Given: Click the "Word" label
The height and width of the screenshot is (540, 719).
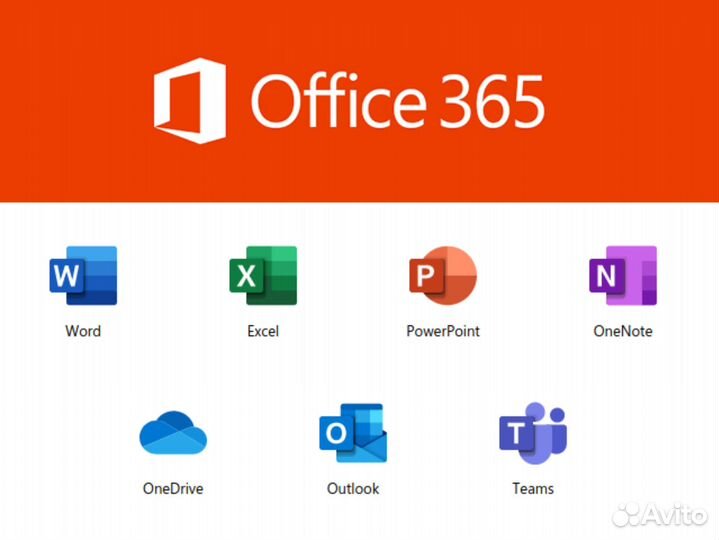Looking at the screenshot, I should pyautogui.click(x=83, y=331).
